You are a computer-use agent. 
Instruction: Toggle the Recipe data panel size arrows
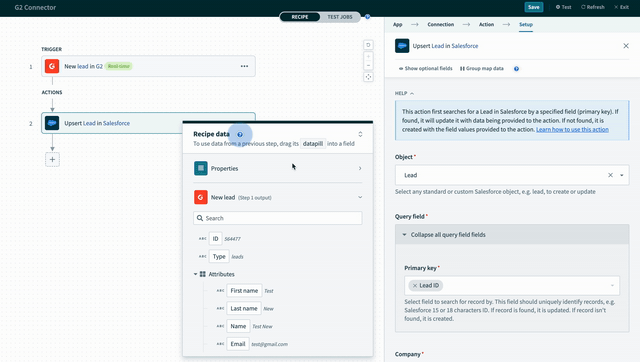360,134
